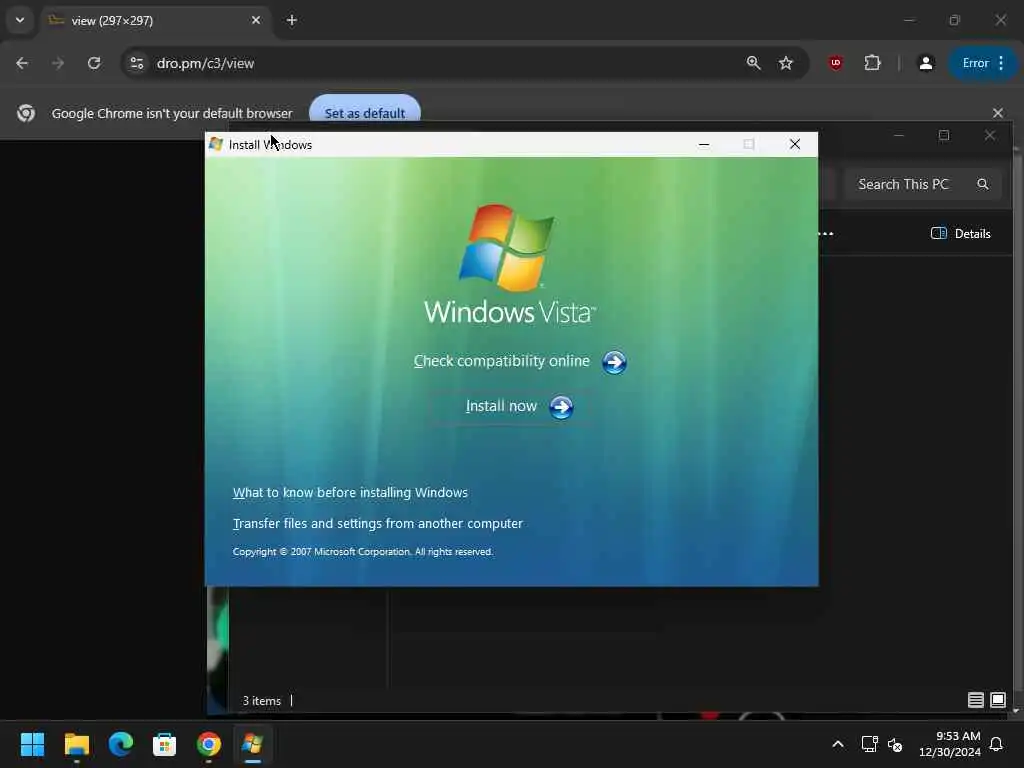Viewport: 1024px width, 768px height.
Task: Click the Install Windows title bar icon
Action: [216, 144]
